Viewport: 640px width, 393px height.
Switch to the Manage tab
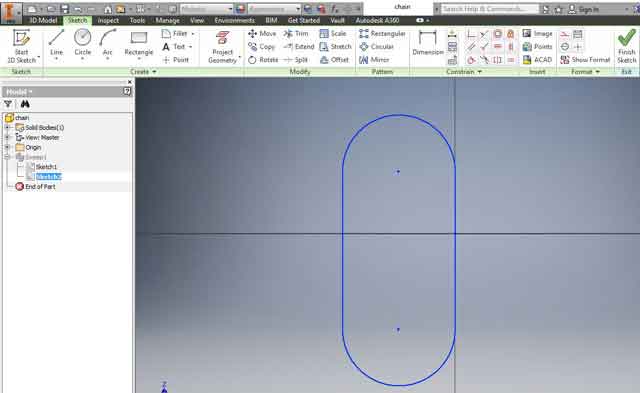point(167,20)
